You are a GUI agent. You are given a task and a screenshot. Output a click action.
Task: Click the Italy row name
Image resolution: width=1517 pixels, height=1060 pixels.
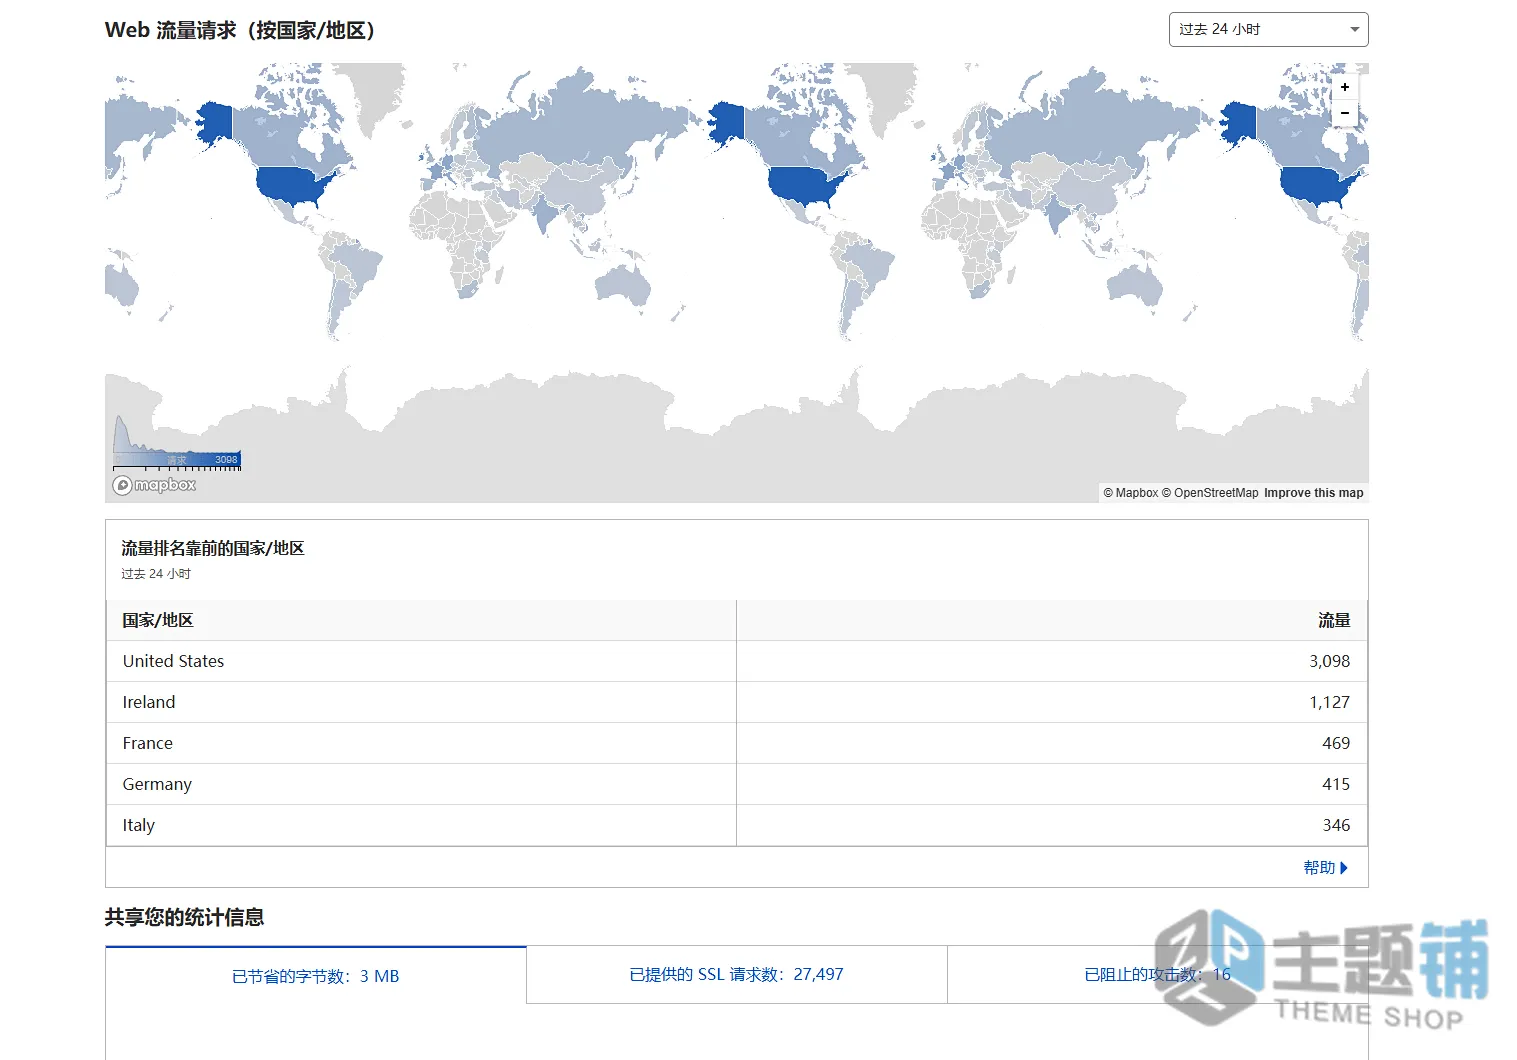coord(139,825)
